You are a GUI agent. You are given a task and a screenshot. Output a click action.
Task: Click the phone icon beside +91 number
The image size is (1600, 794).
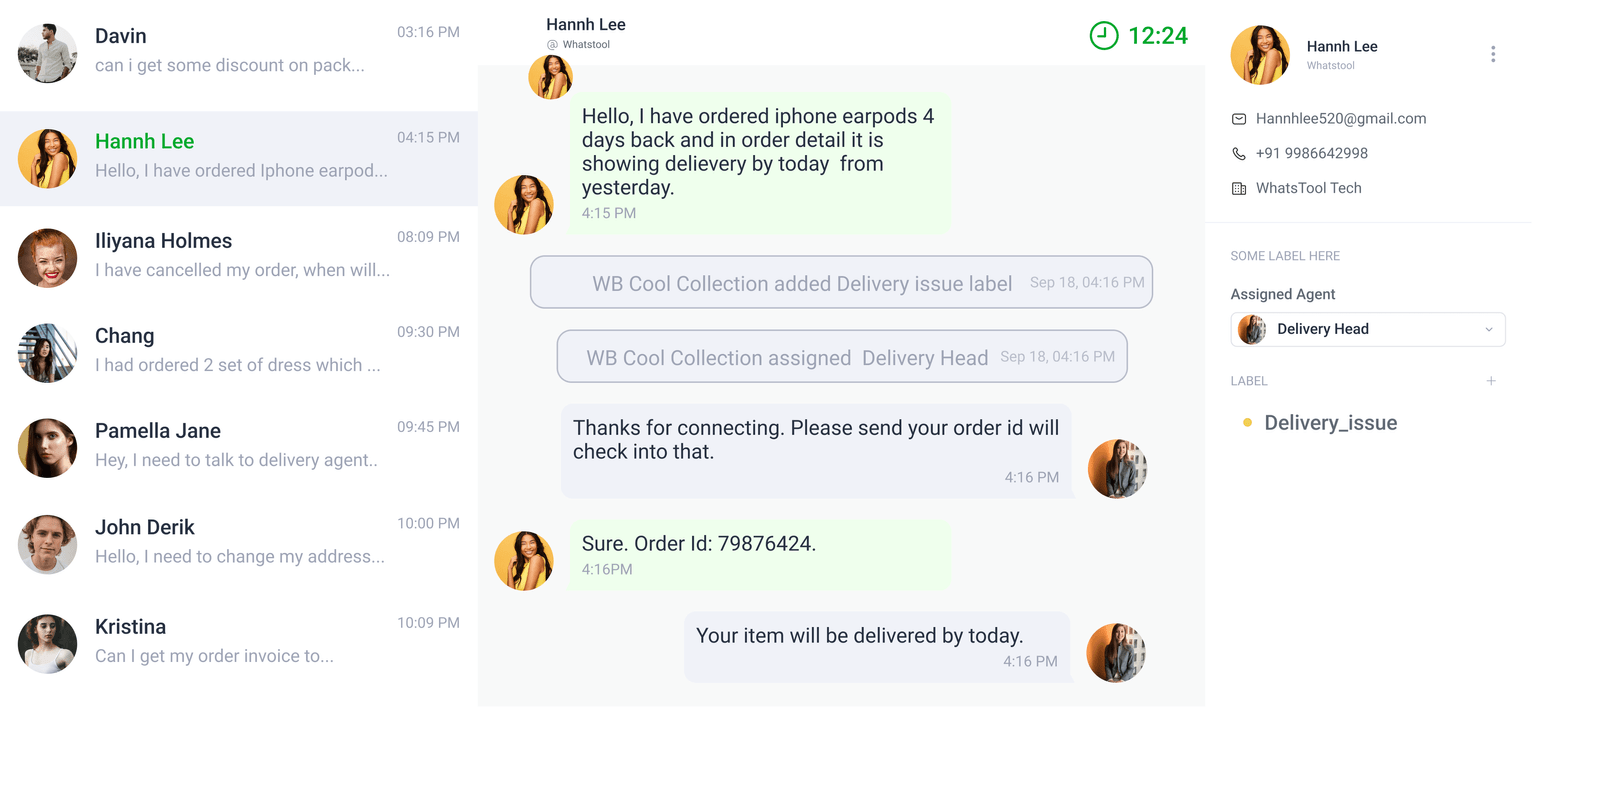(x=1239, y=154)
